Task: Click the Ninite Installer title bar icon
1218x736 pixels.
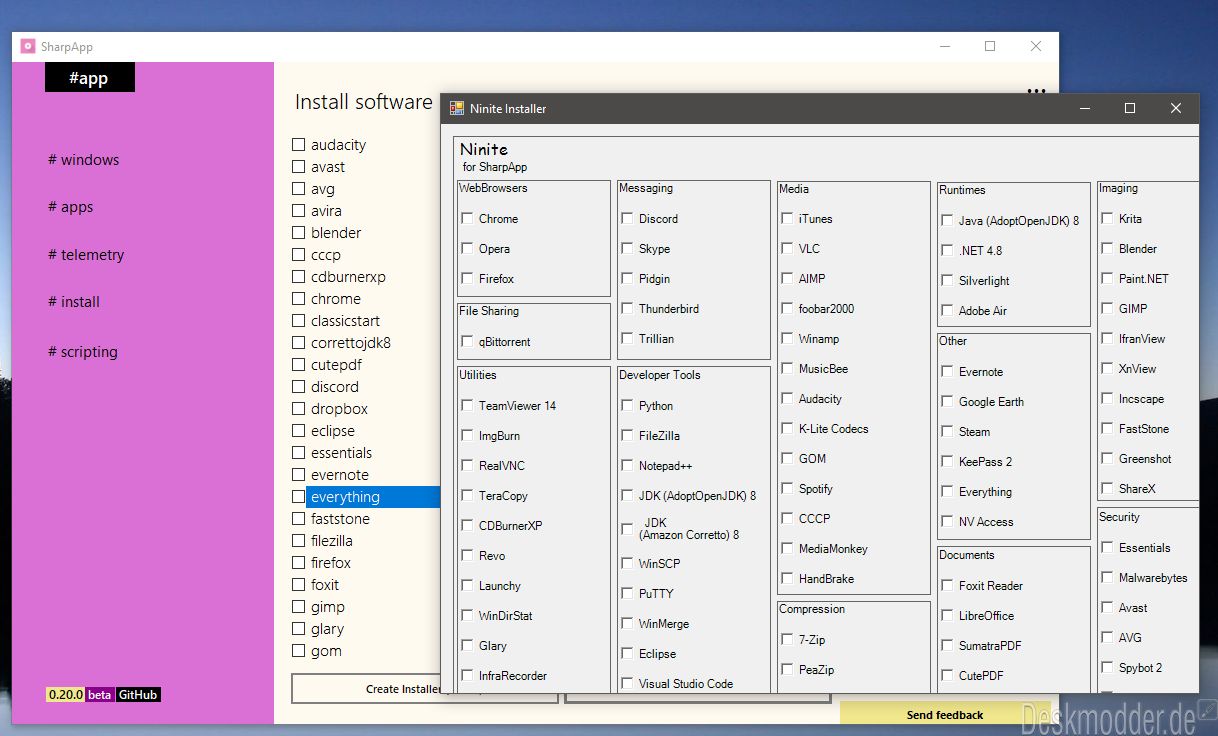Action: [456, 108]
